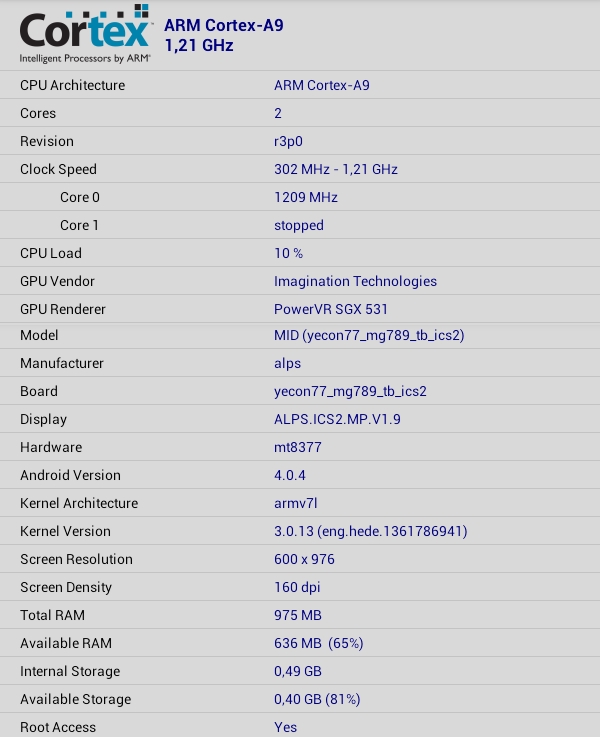The height and width of the screenshot is (737, 600).
Task: Select the ARM Cortex-A9 header title
Action: point(223,25)
